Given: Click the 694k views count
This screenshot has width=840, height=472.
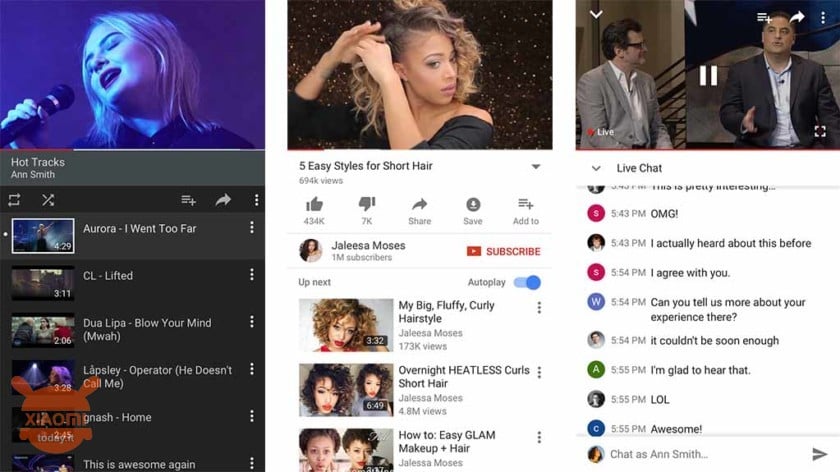Looking at the screenshot, I should [x=321, y=181].
